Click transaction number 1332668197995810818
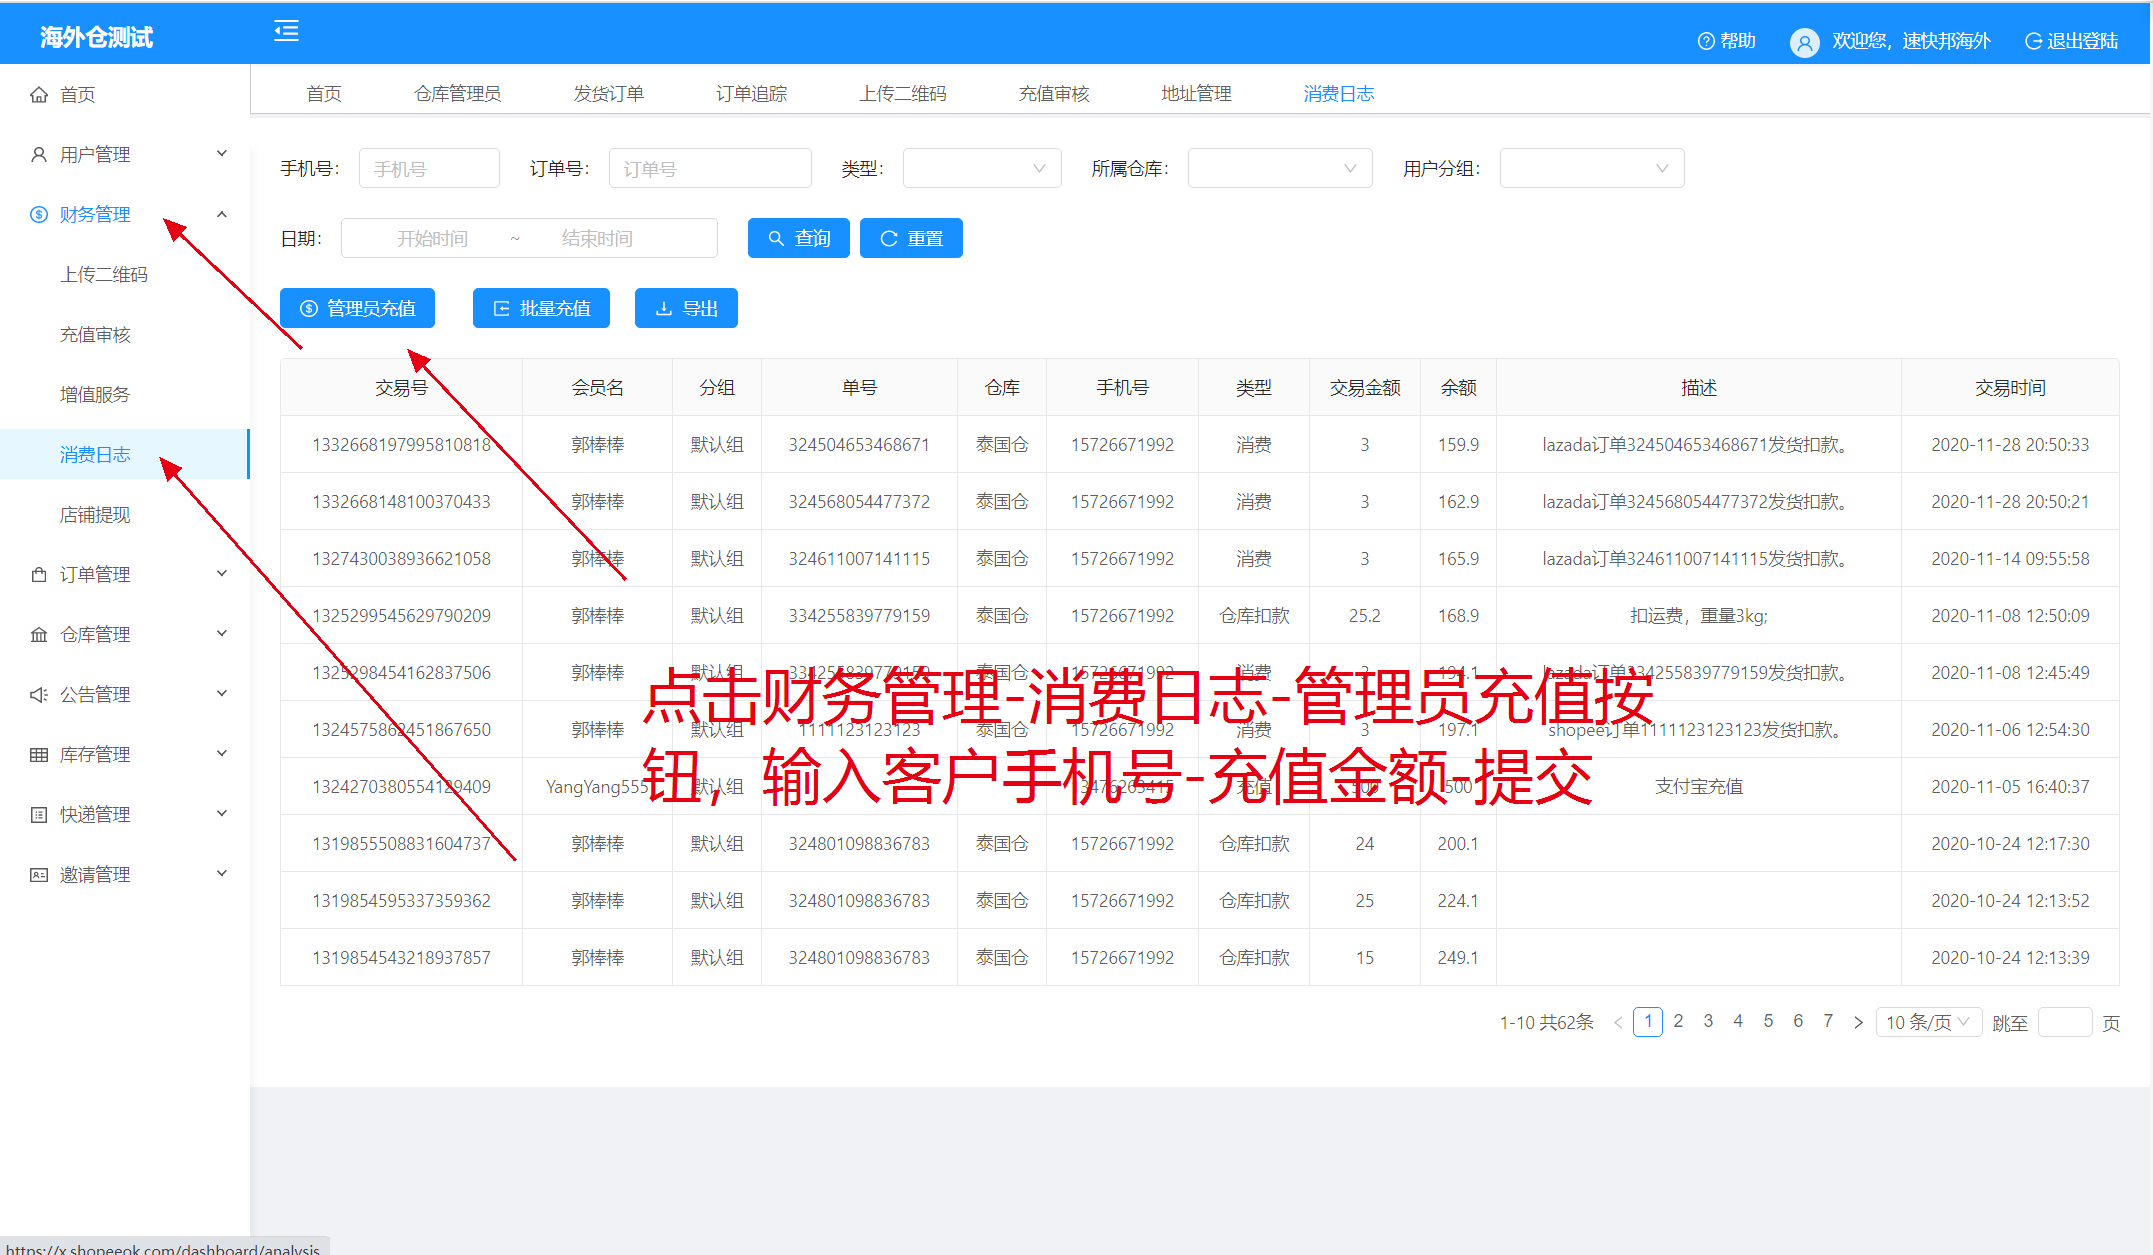Viewport: 2153px width, 1255px height. [401, 444]
